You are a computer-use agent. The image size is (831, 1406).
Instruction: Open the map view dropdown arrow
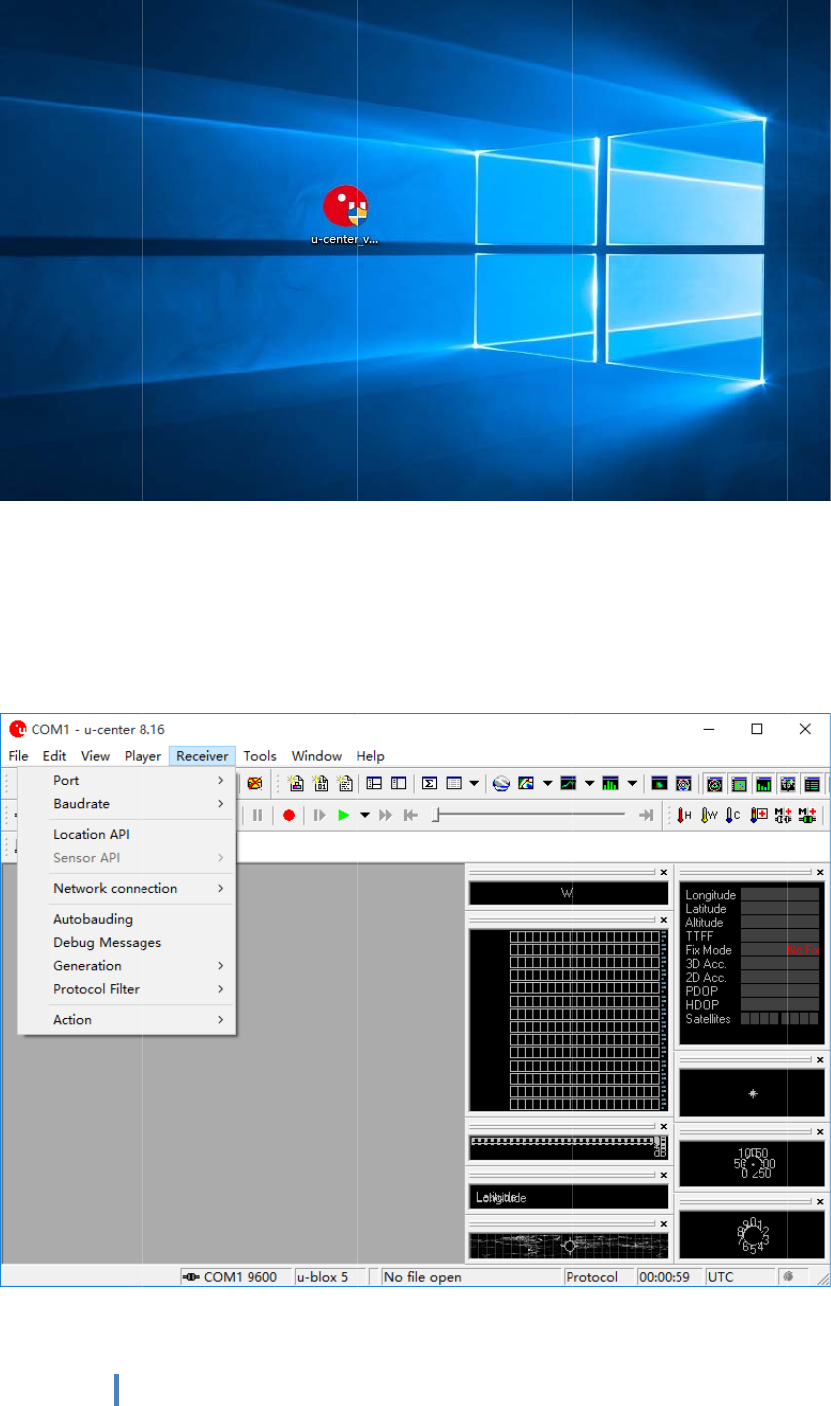tap(547, 784)
